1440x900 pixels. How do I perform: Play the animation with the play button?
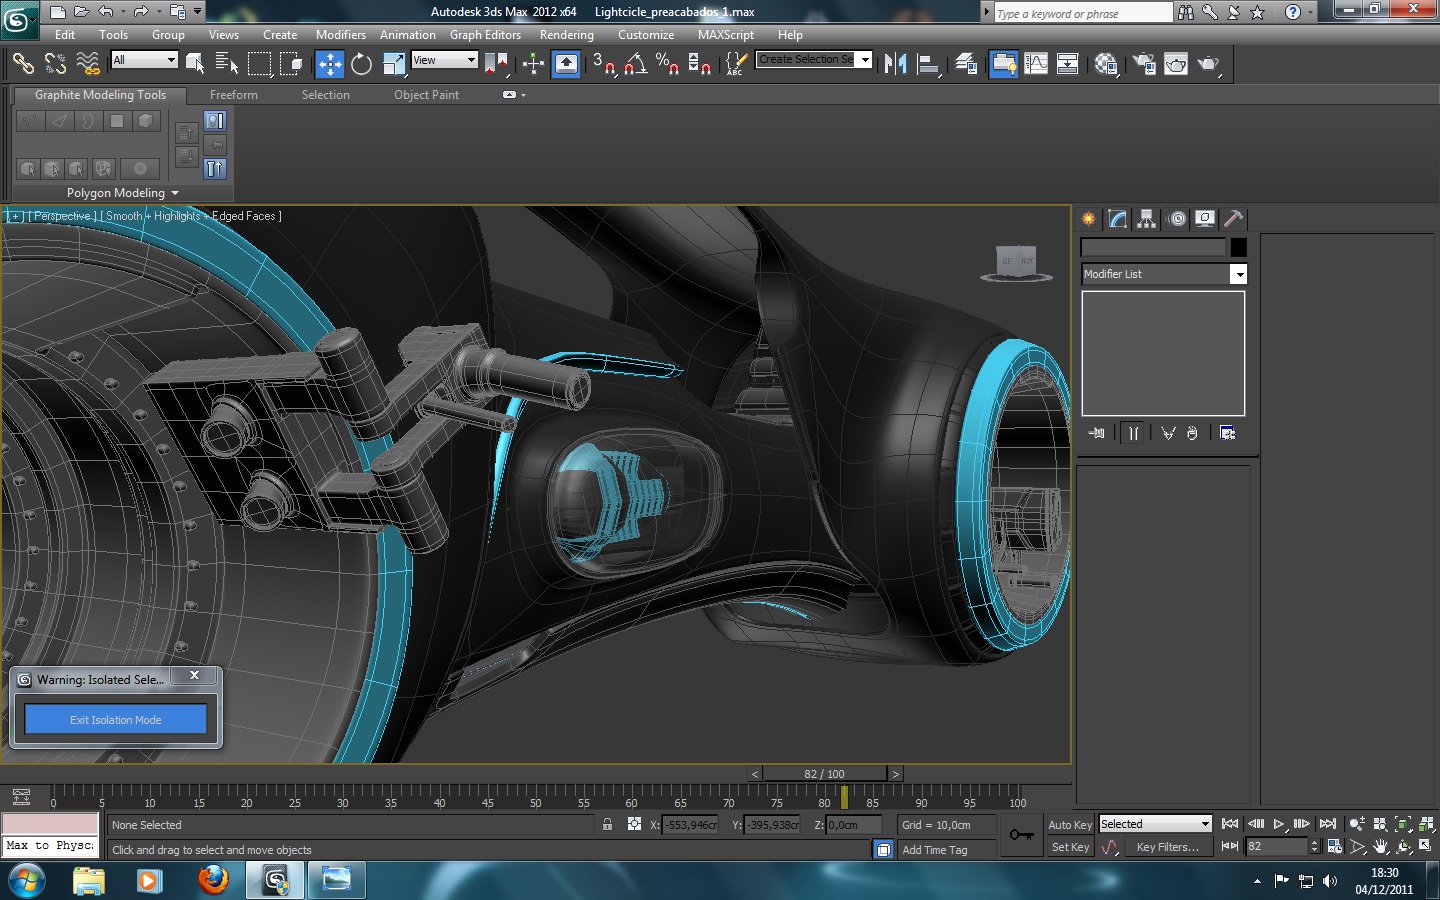[x=1278, y=824]
